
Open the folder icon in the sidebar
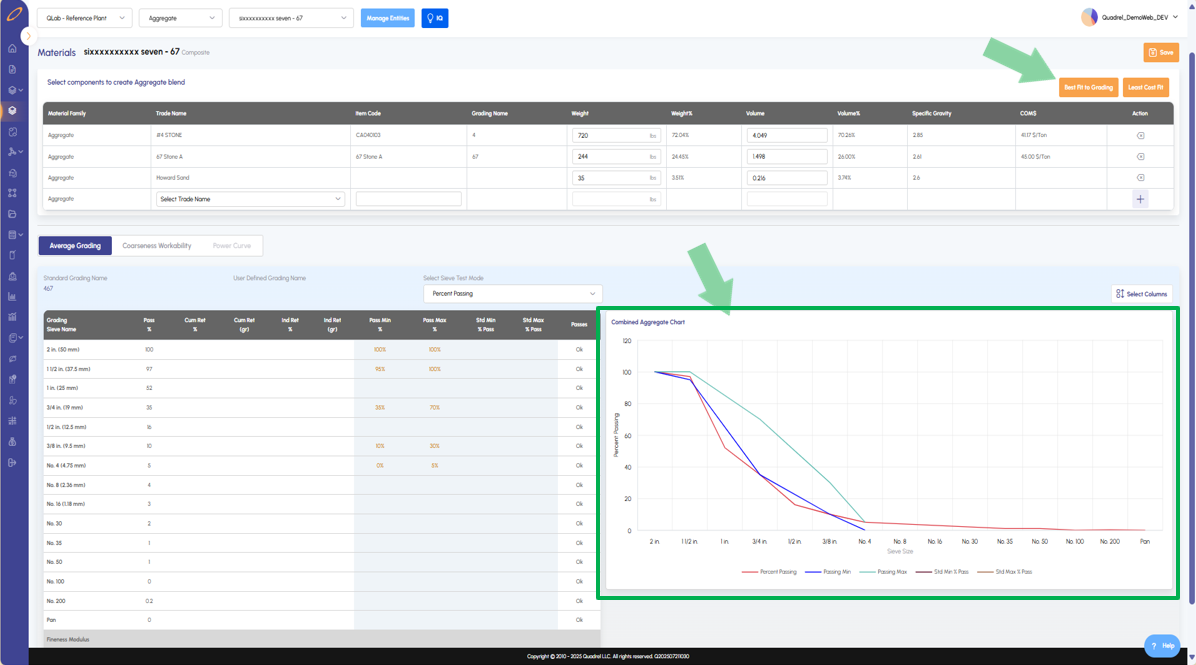[x=12, y=214]
